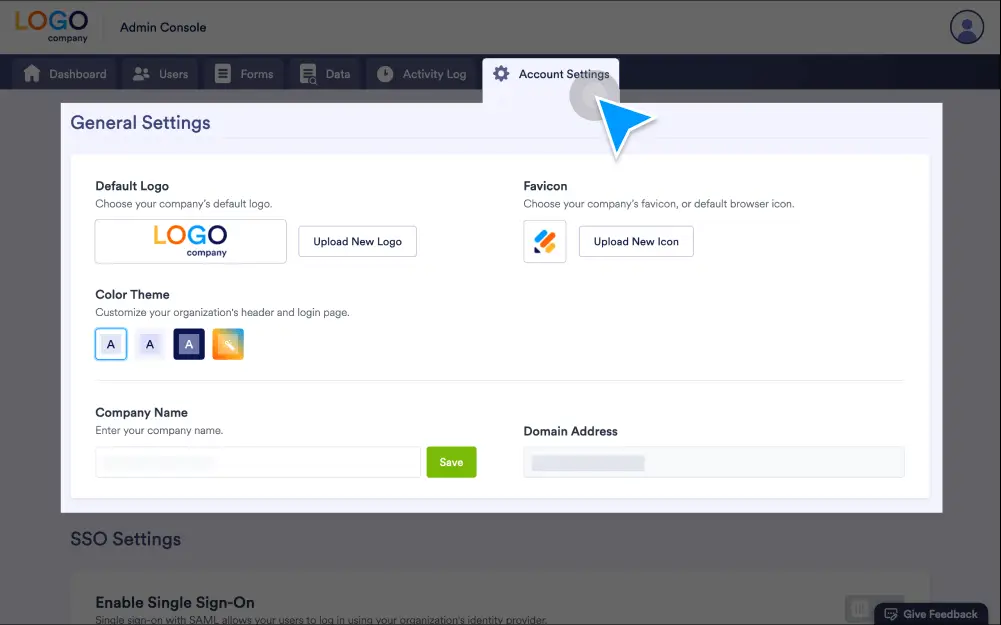
Task: Select the pale lavender color theme
Action: pos(150,344)
